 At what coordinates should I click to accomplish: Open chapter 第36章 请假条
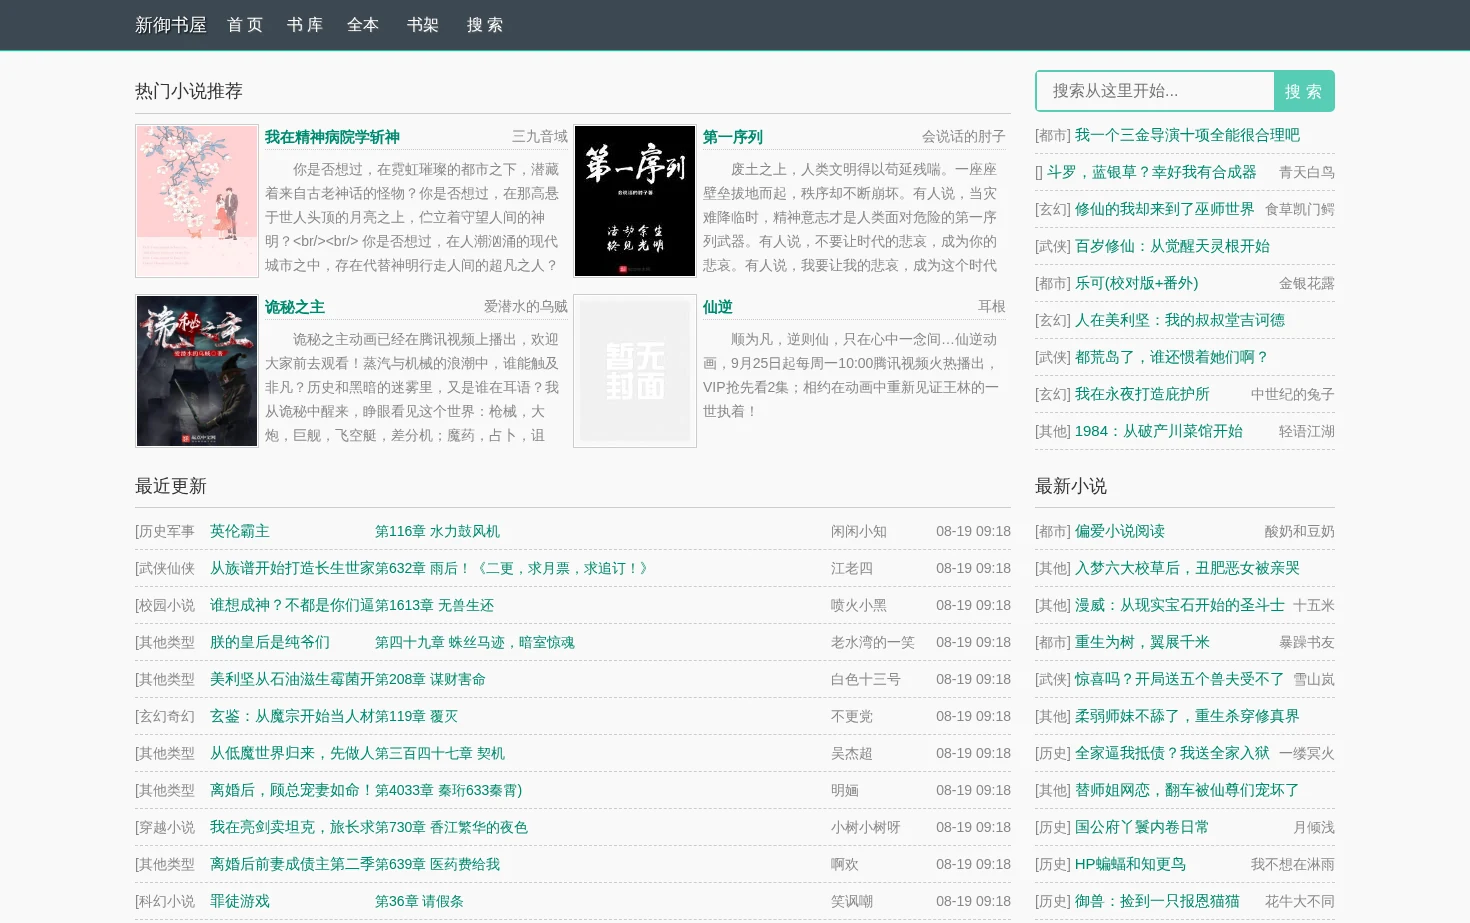pyautogui.click(x=419, y=901)
